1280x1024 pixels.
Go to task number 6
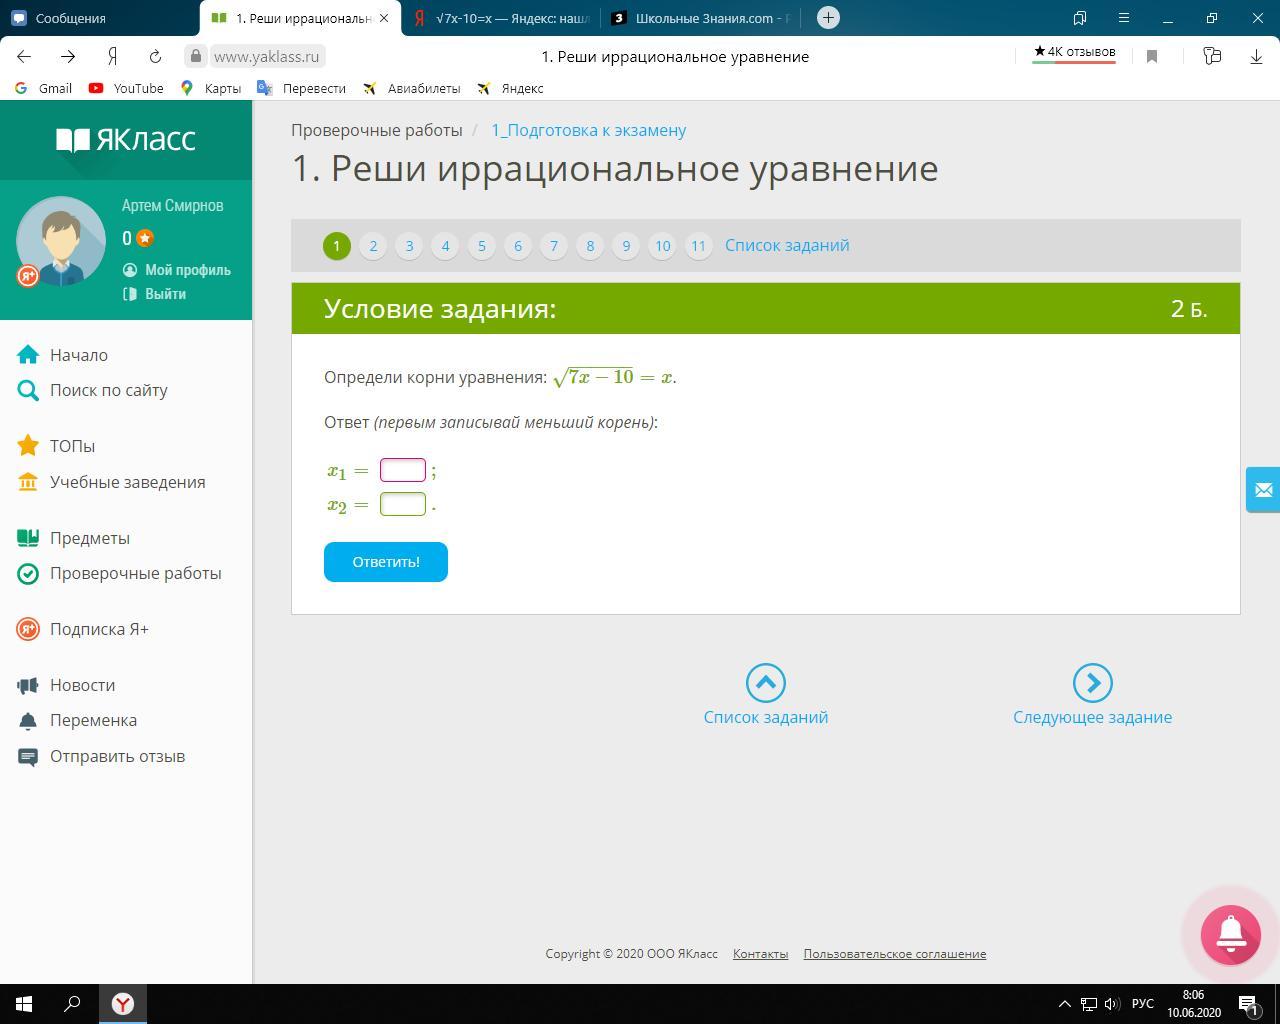(517, 246)
